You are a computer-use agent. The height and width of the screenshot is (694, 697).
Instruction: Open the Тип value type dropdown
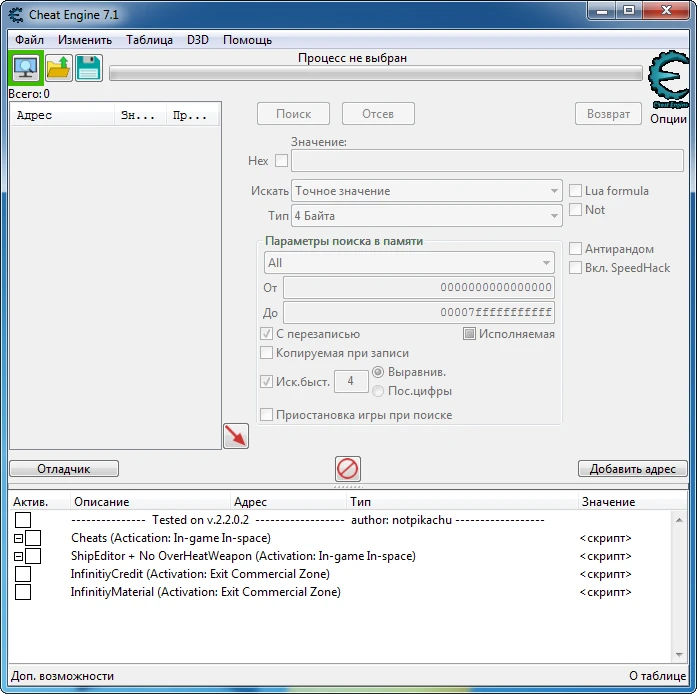tap(427, 216)
